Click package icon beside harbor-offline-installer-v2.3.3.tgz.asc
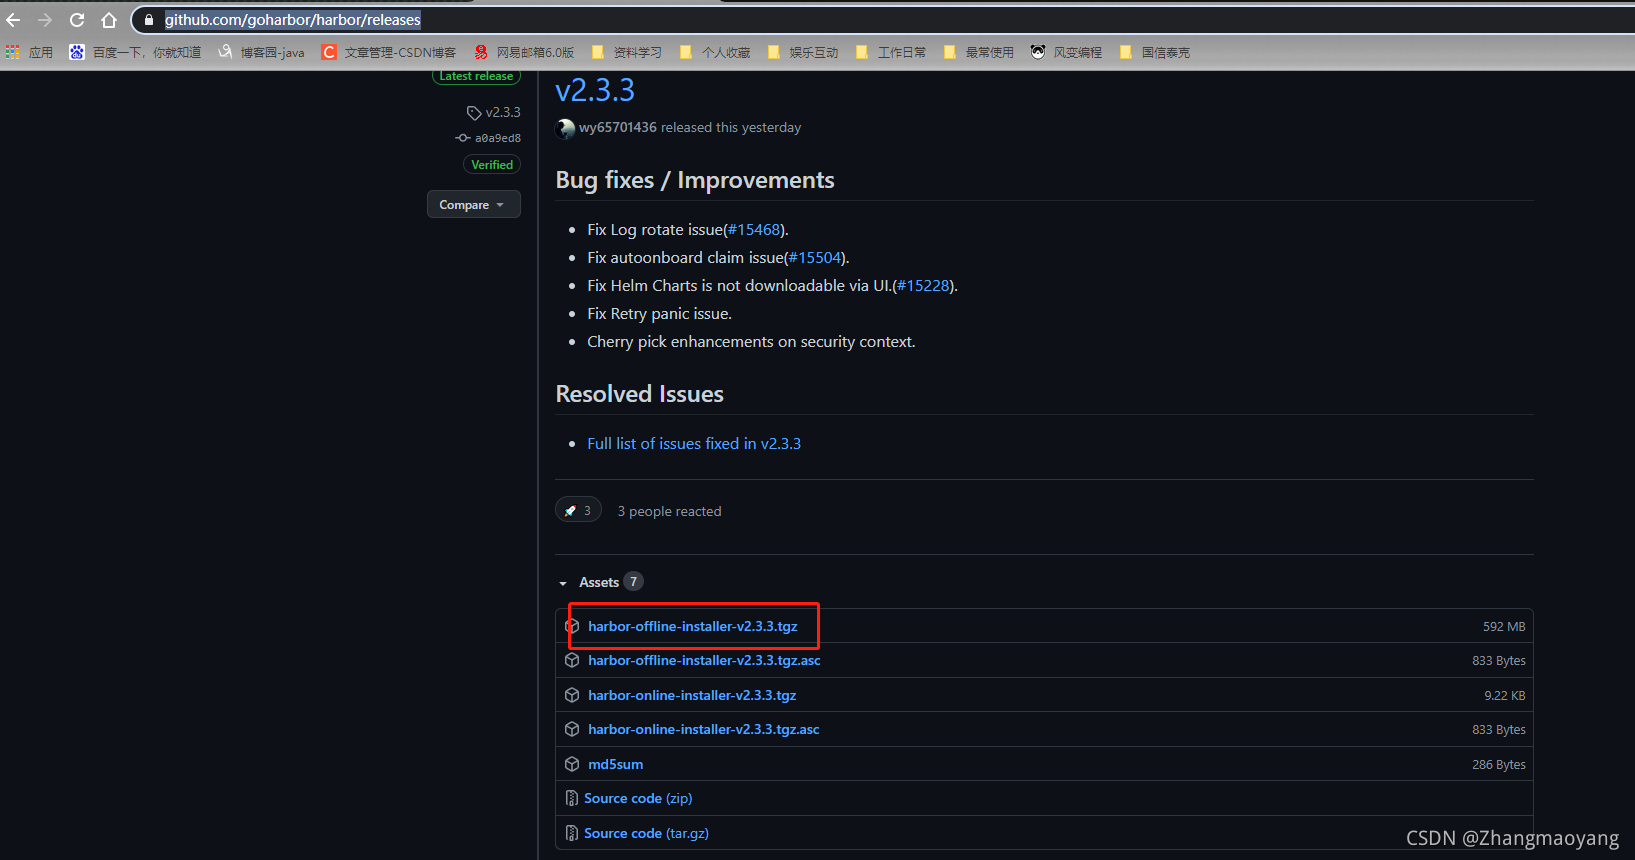 pos(572,660)
